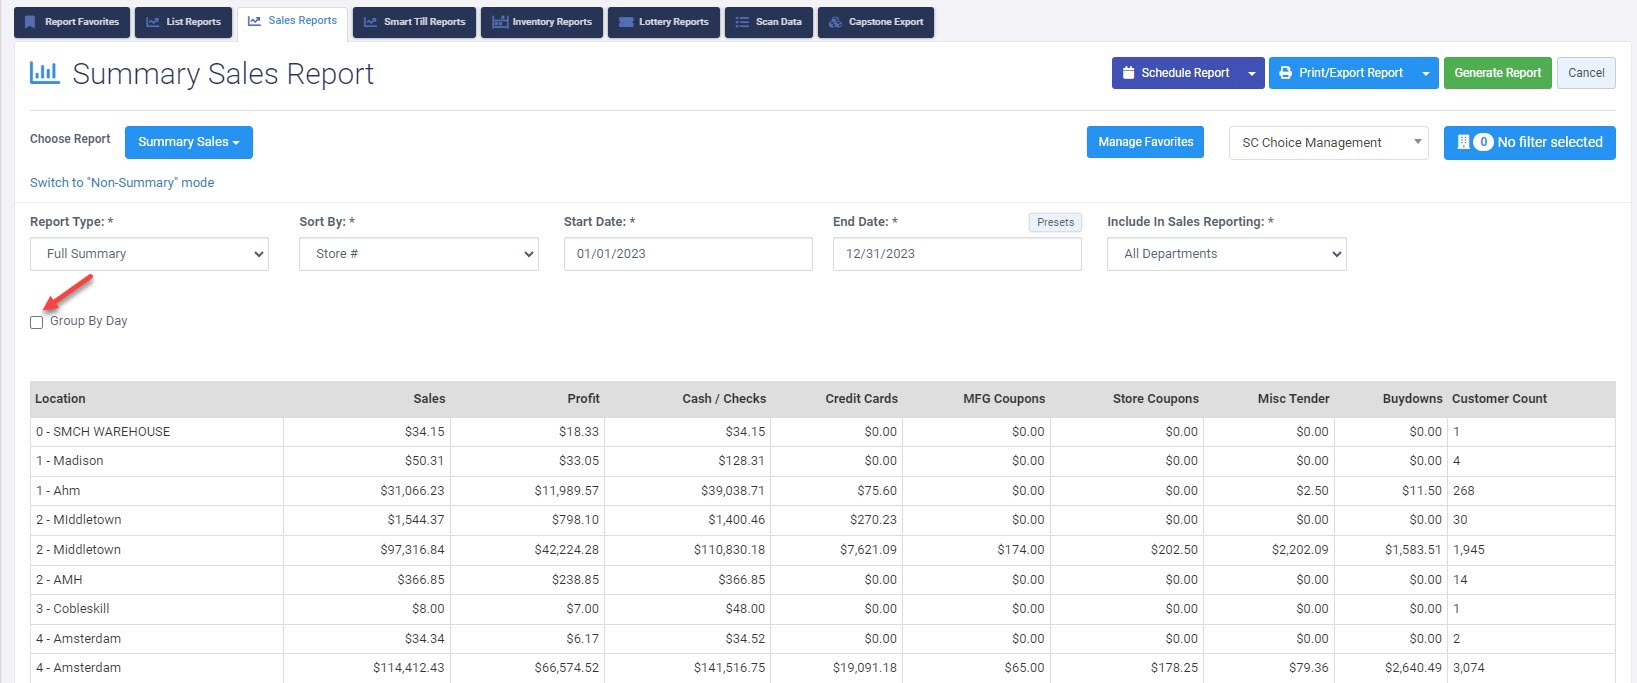Select the 1 - Ahm location cell
Viewport: 1637px width, 683px height.
157,491
